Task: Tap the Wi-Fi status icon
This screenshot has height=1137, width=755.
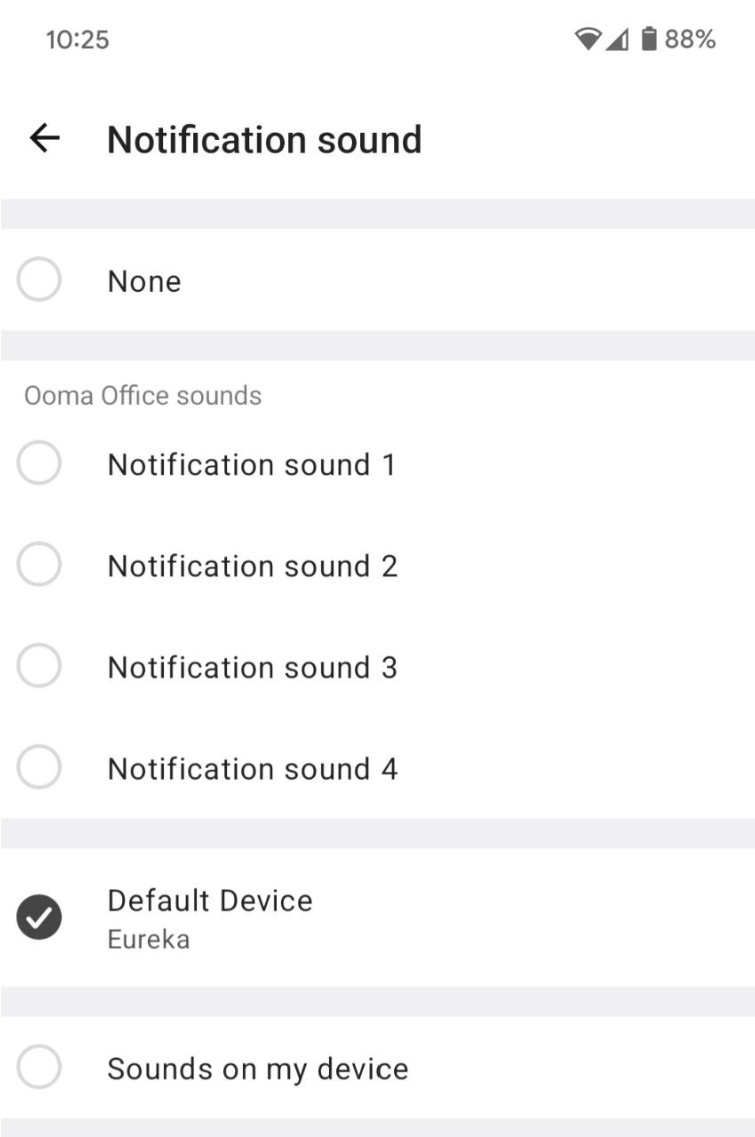Action: click(587, 38)
